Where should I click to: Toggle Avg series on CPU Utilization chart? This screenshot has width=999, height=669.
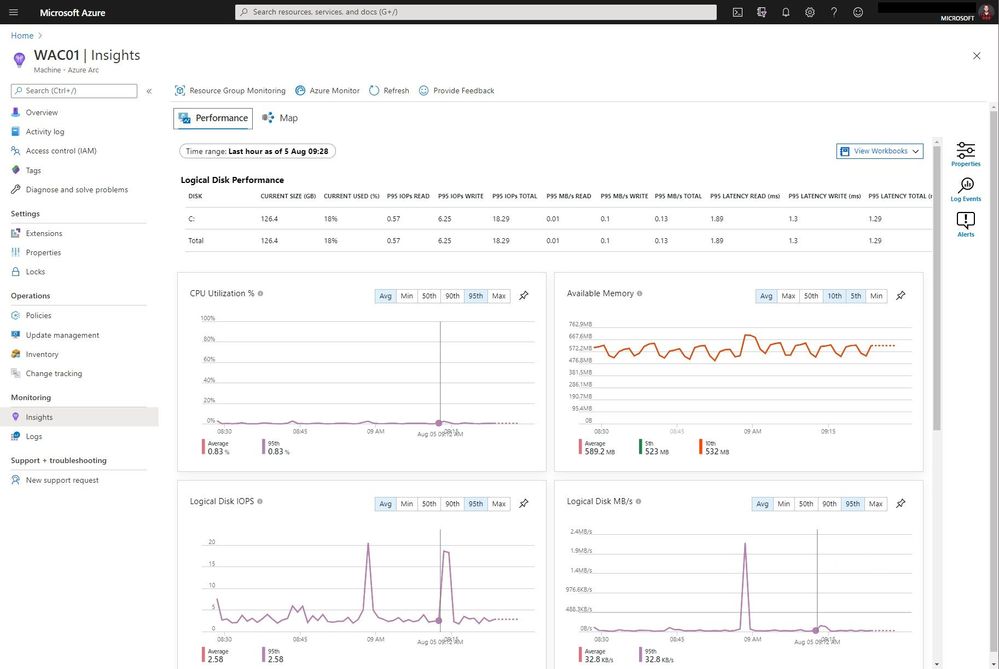[x=385, y=296]
